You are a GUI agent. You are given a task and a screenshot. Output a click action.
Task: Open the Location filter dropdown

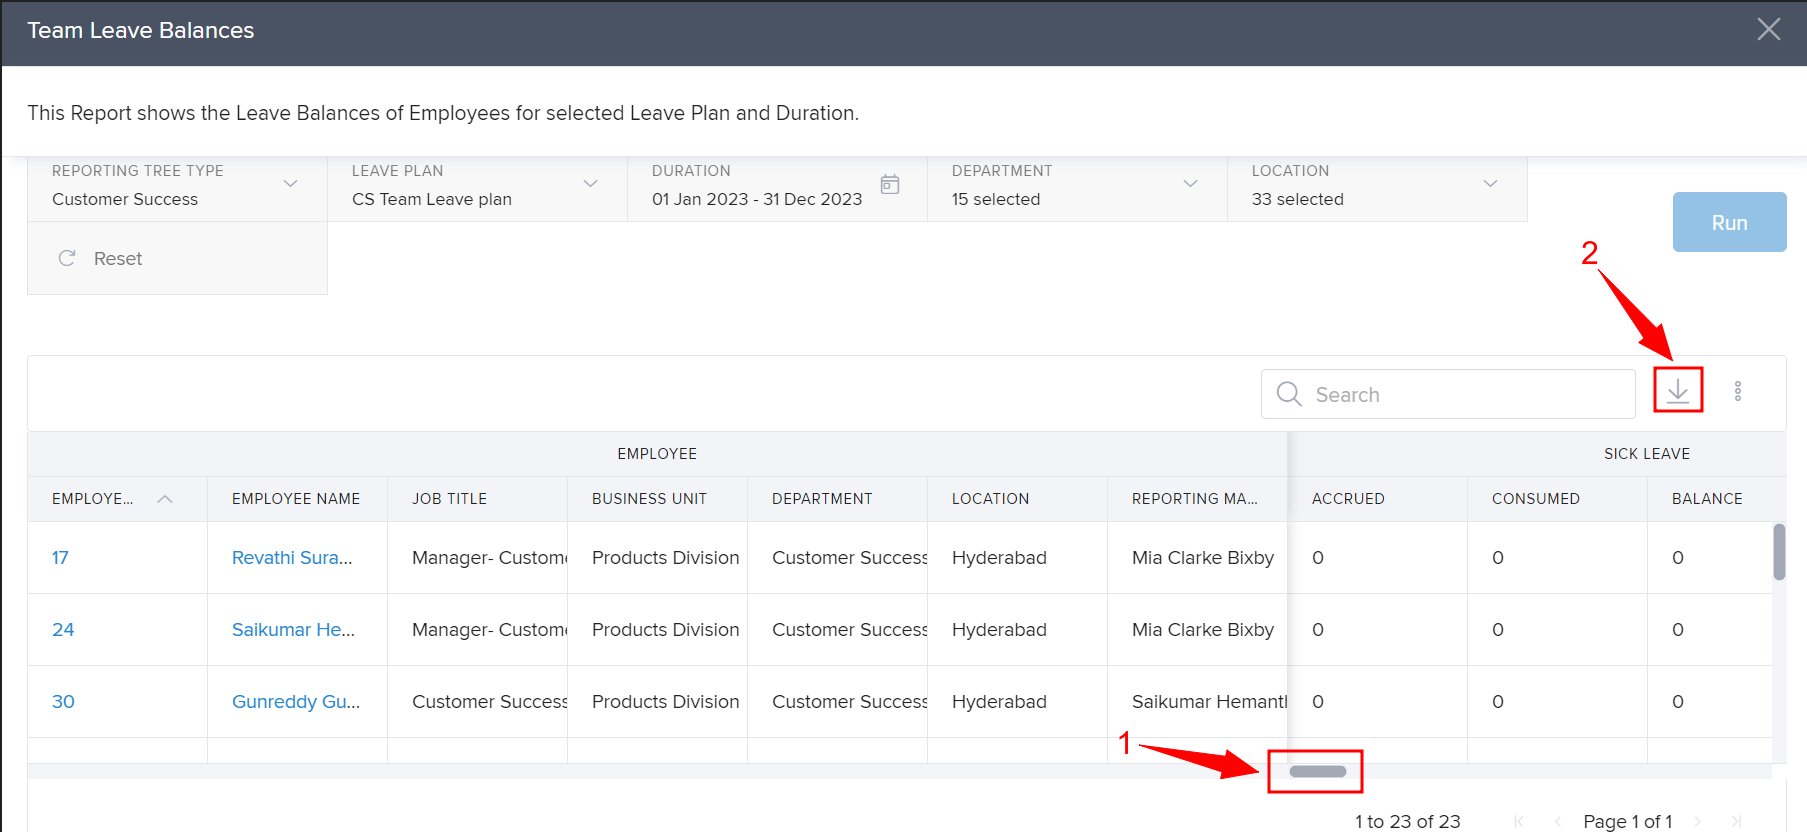[x=1490, y=184]
